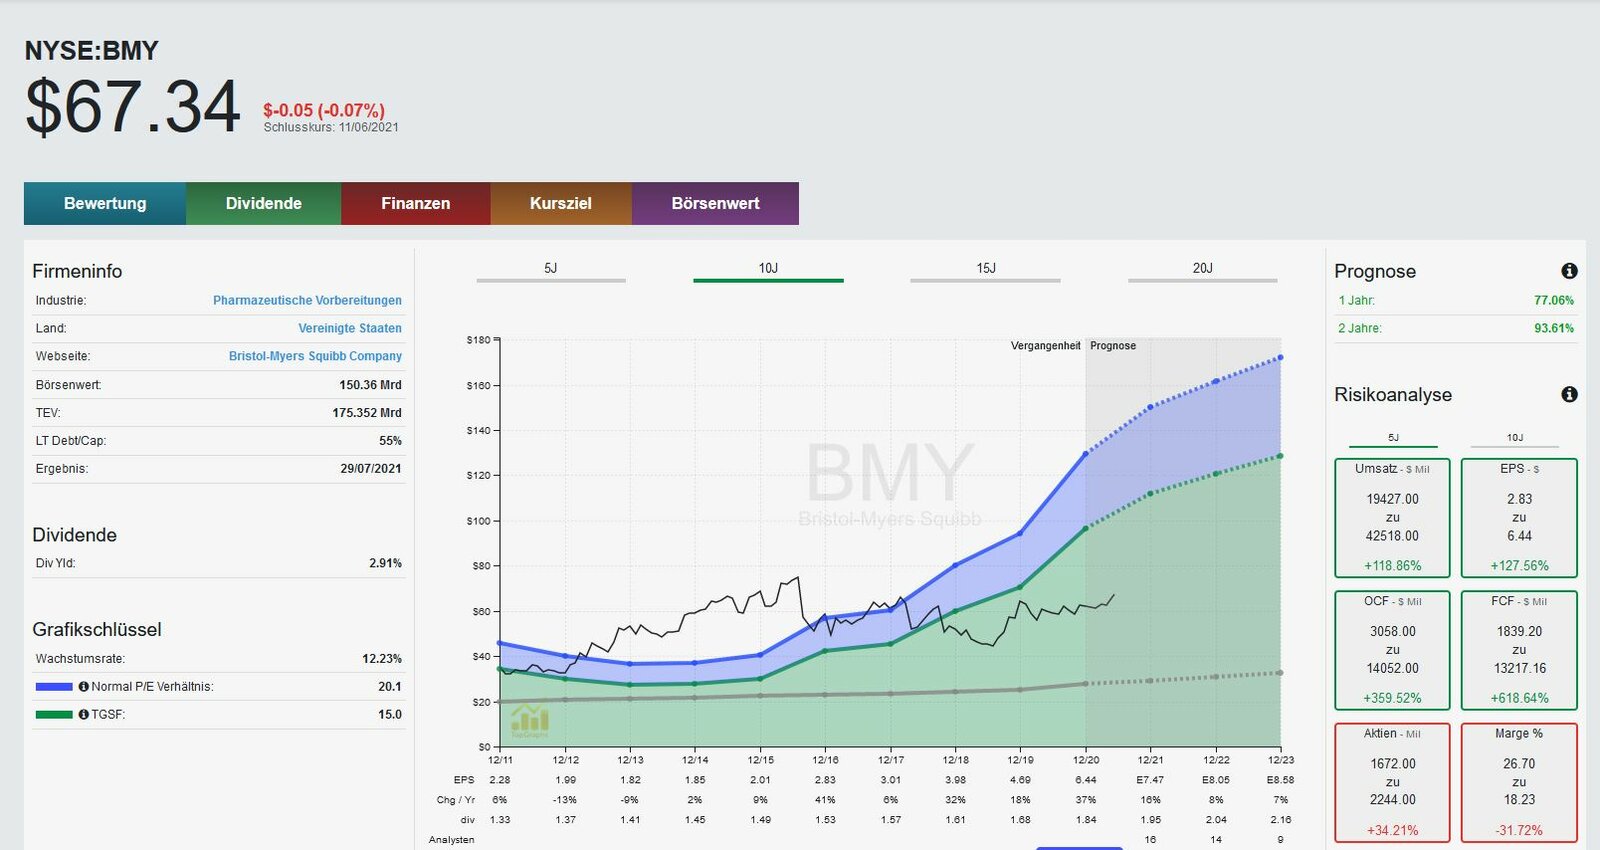
Task: Click the Firmeninfo section heading
Action: click(77, 271)
